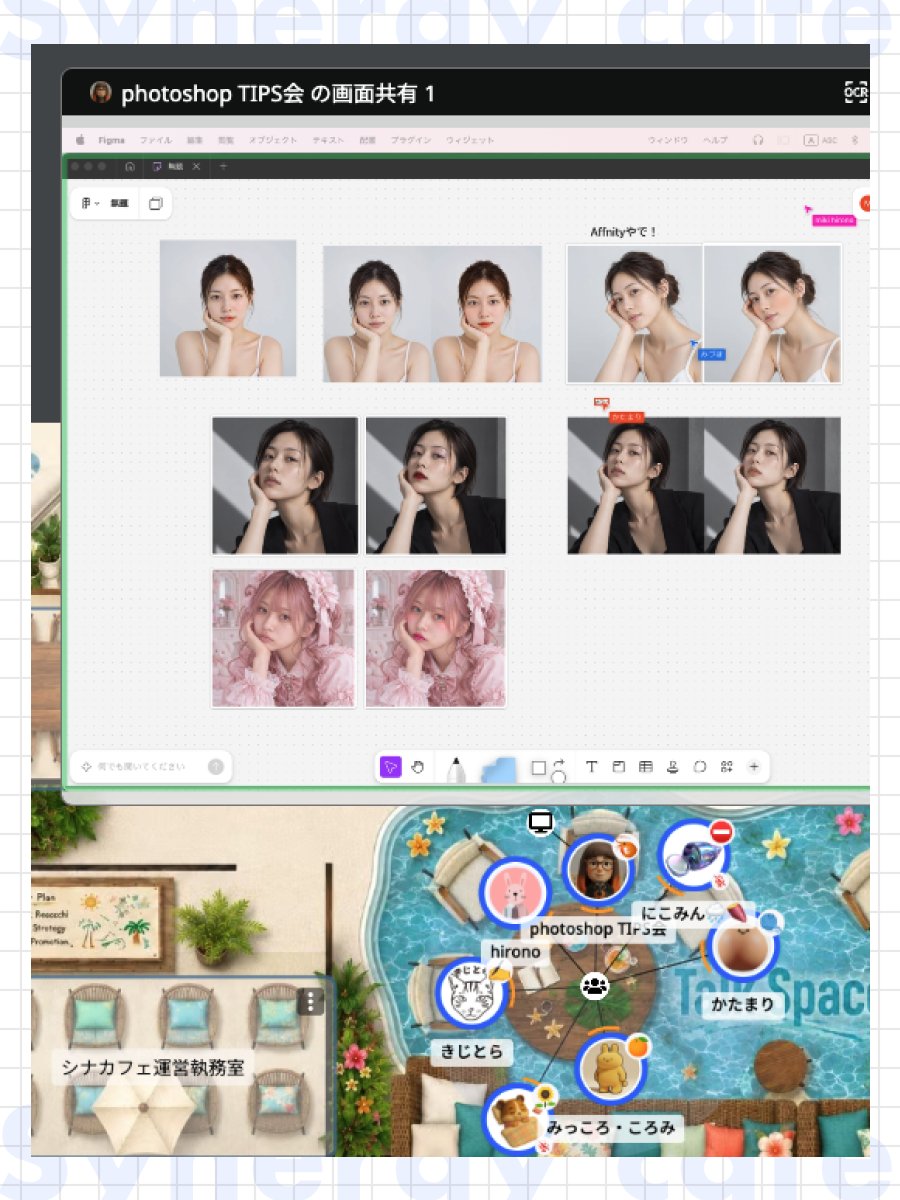Click the pink rabbit avatar
900x1200 pixels.
click(515, 891)
